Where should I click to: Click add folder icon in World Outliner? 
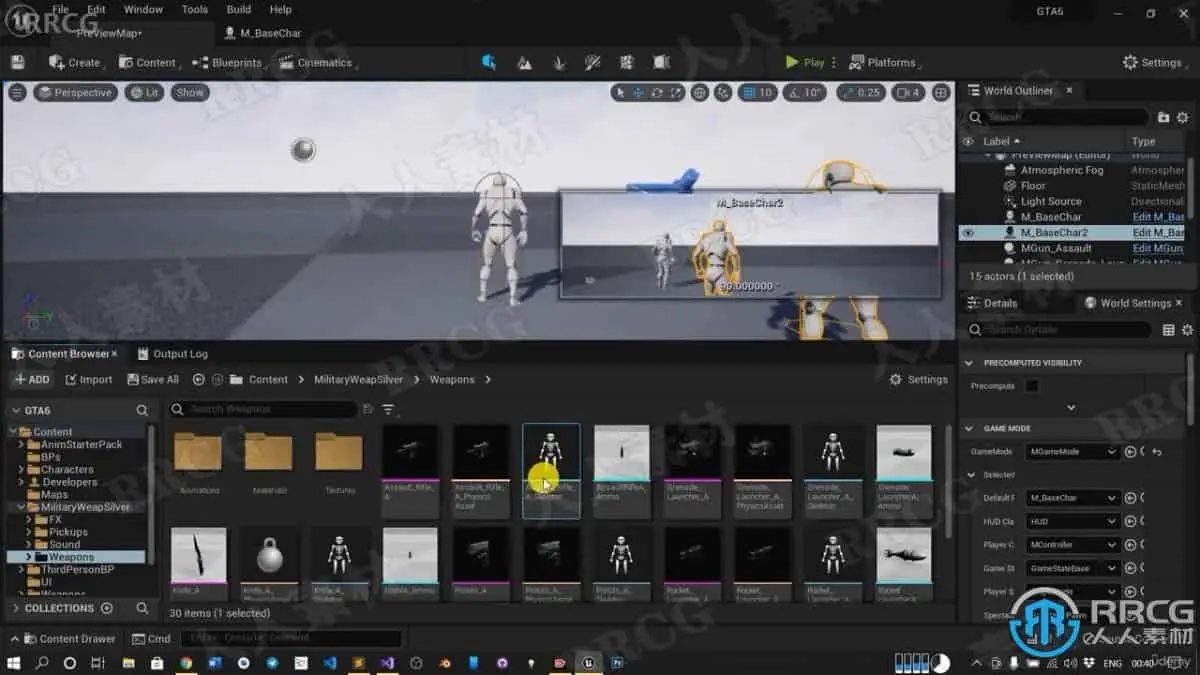pyautogui.click(x=1164, y=117)
